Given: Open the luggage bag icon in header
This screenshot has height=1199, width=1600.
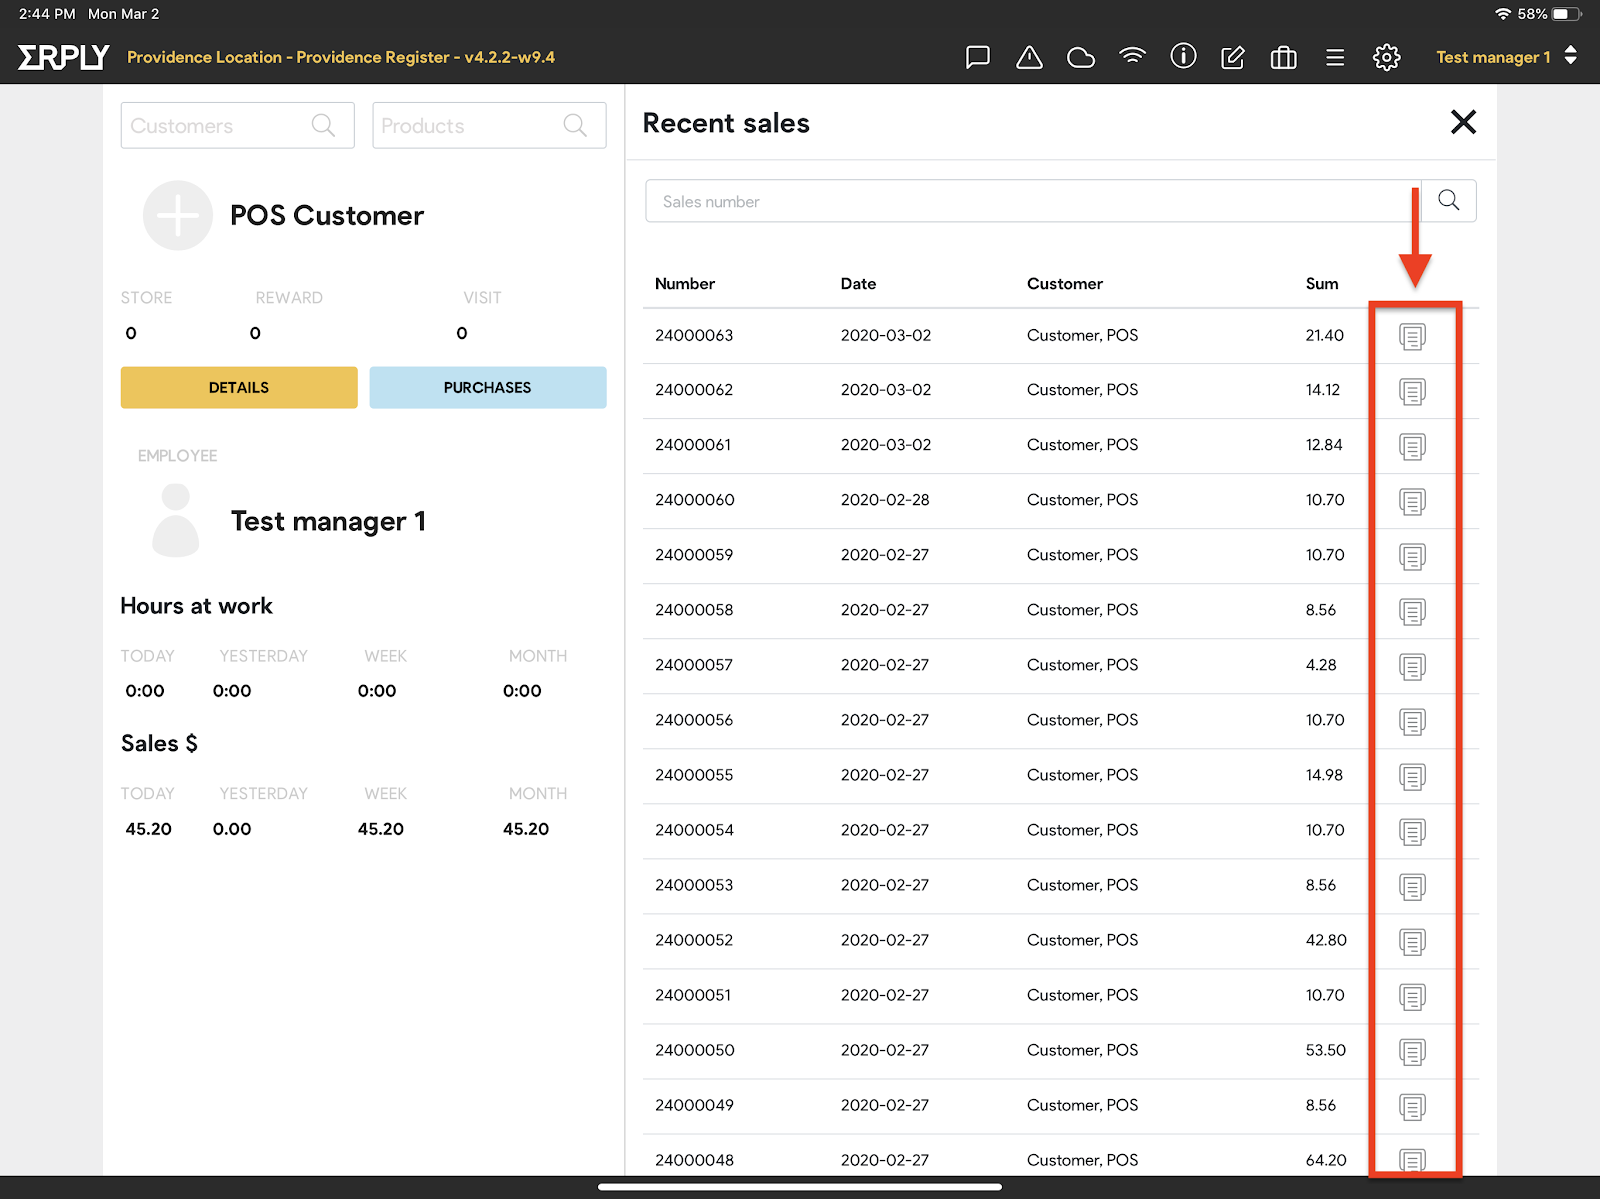Looking at the screenshot, I should pyautogui.click(x=1283, y=57).
